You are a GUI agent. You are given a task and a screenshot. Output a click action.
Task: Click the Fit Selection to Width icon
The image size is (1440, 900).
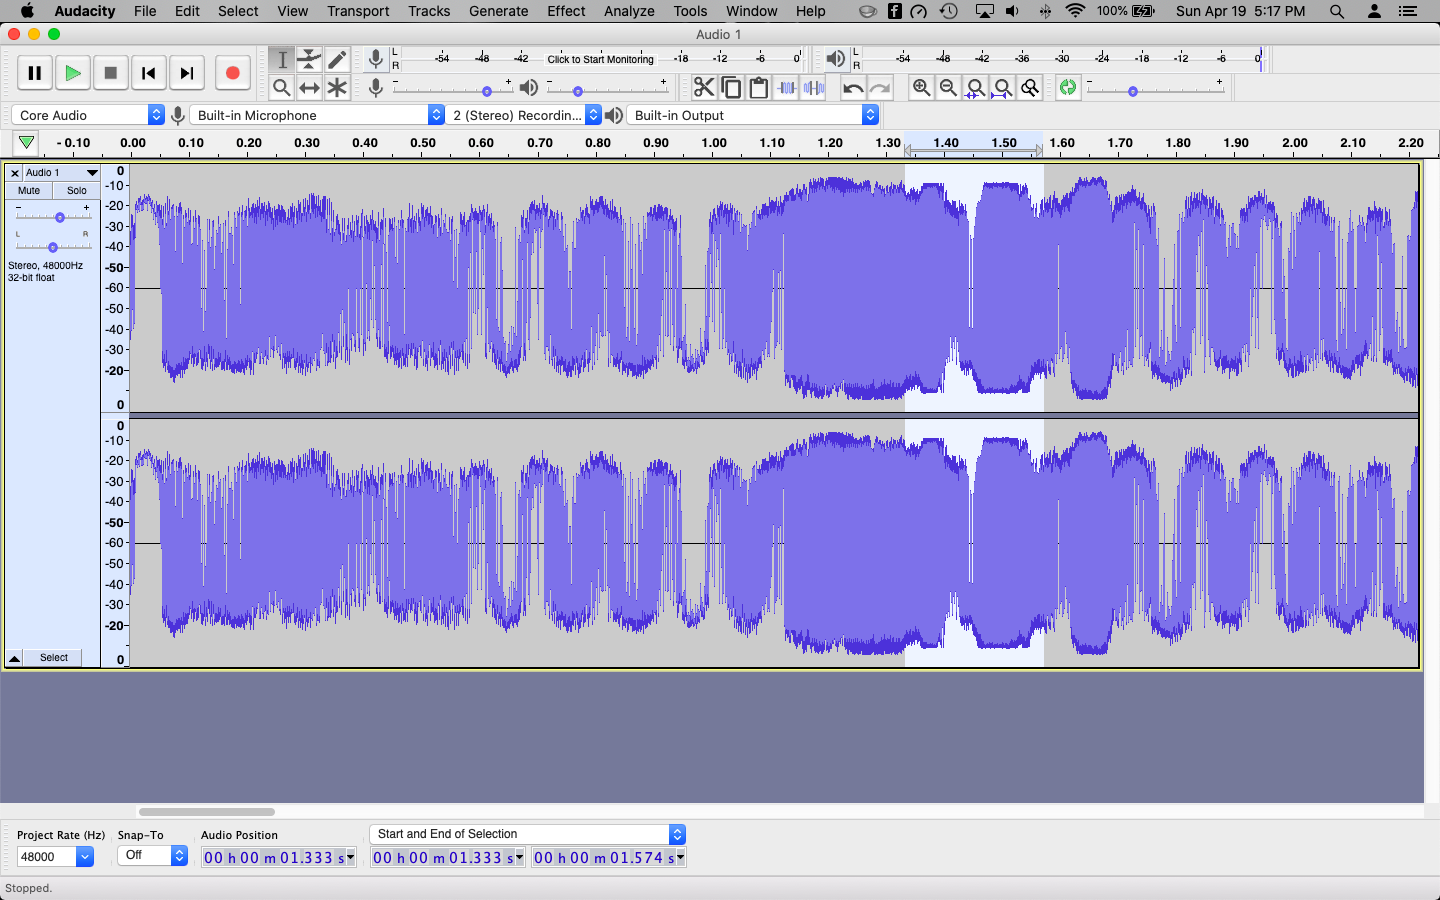(x=975, y=88)
